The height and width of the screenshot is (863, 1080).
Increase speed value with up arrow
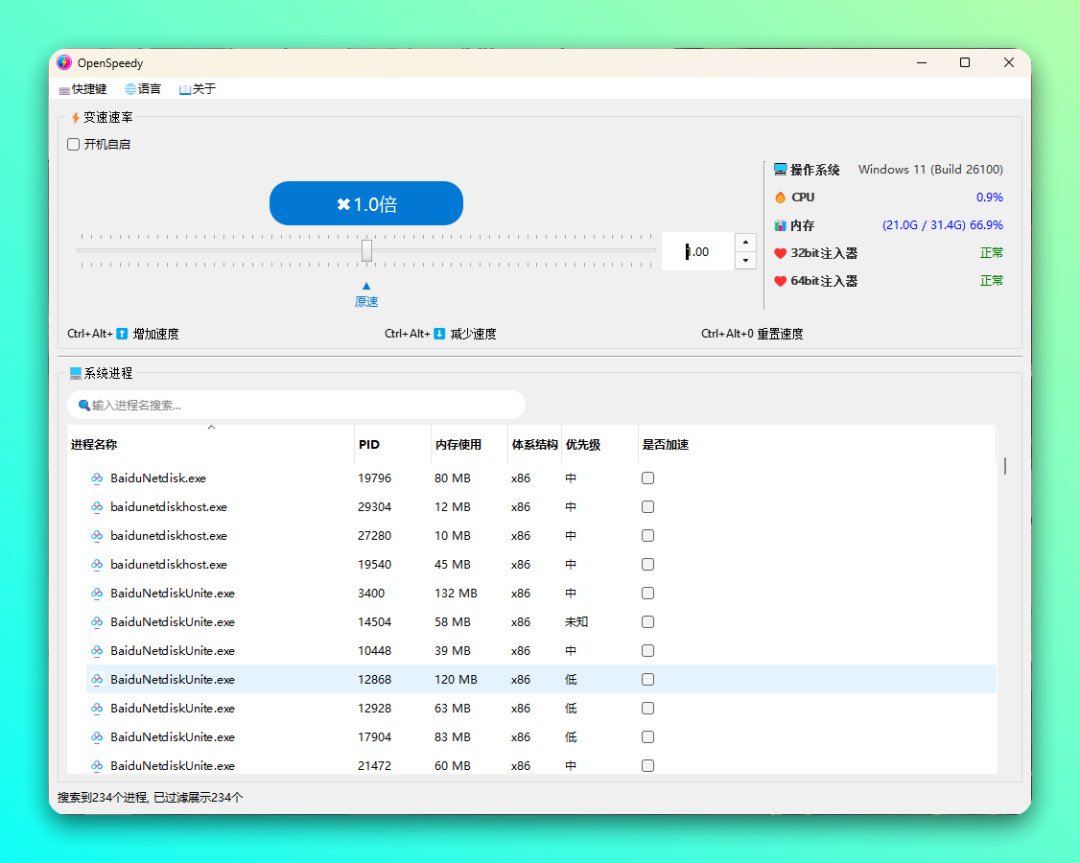click(x=745, y=243)
